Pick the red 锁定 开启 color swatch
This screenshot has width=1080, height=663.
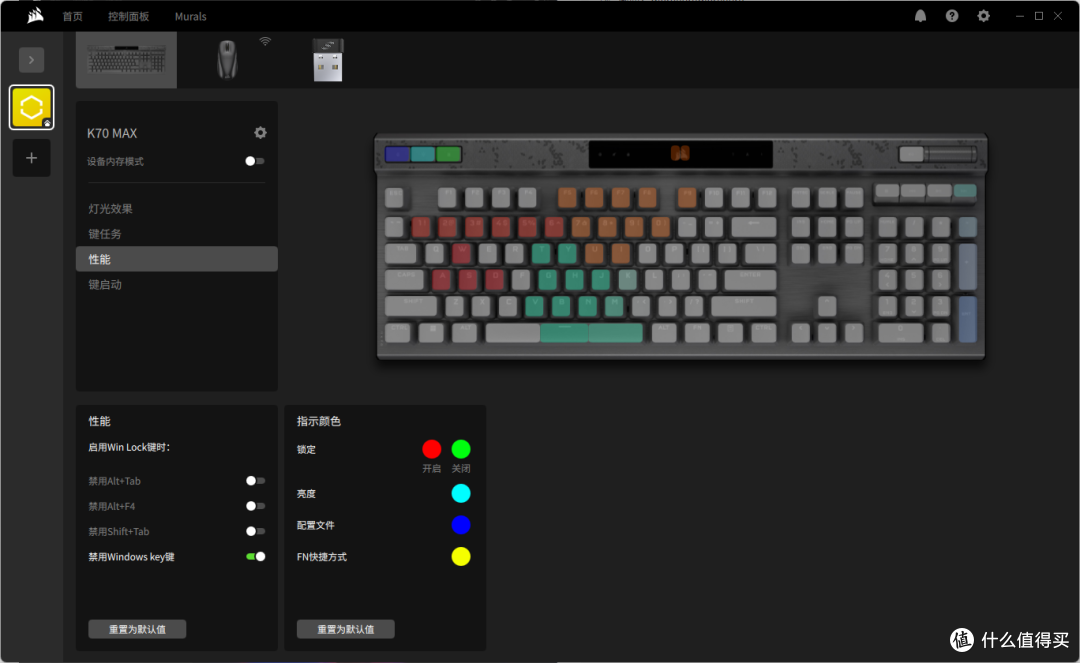tap(432, 449)
